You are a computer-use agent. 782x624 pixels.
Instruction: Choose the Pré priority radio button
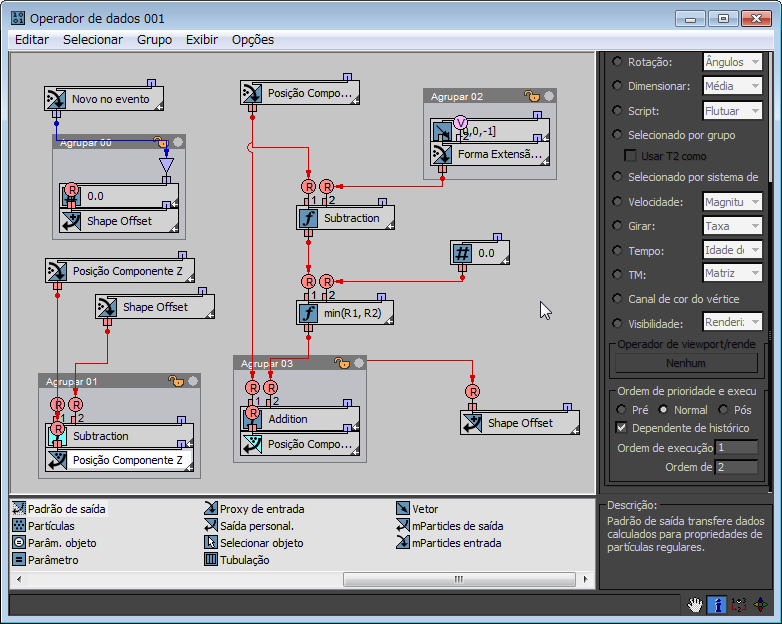(x=621, y=410)
